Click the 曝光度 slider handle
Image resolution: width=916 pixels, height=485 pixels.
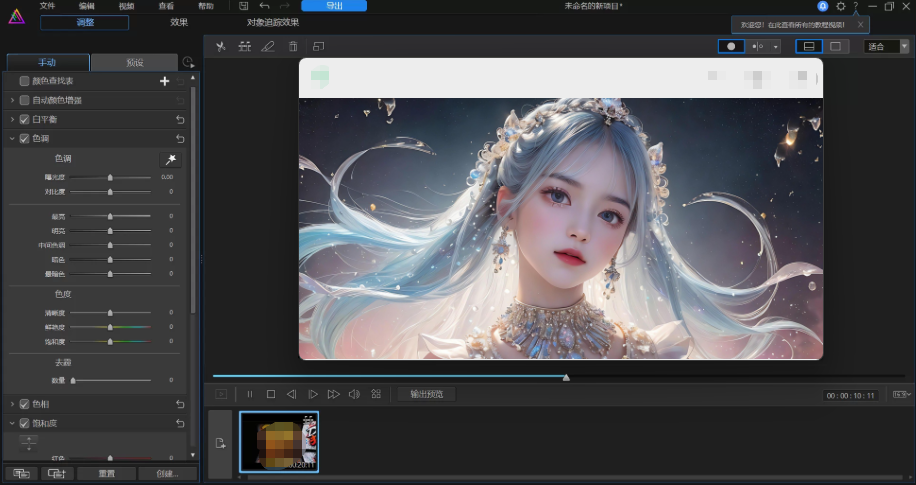pos(110,177)
